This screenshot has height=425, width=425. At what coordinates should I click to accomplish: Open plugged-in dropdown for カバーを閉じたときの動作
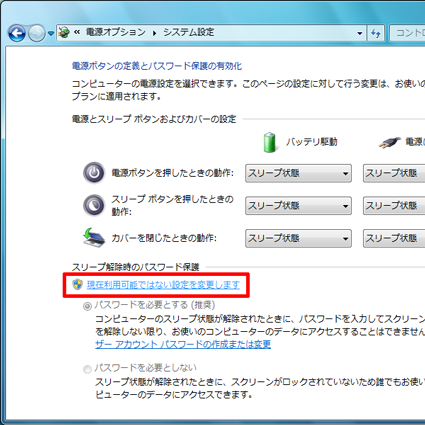pyautogui.click(x=394, y=238)
